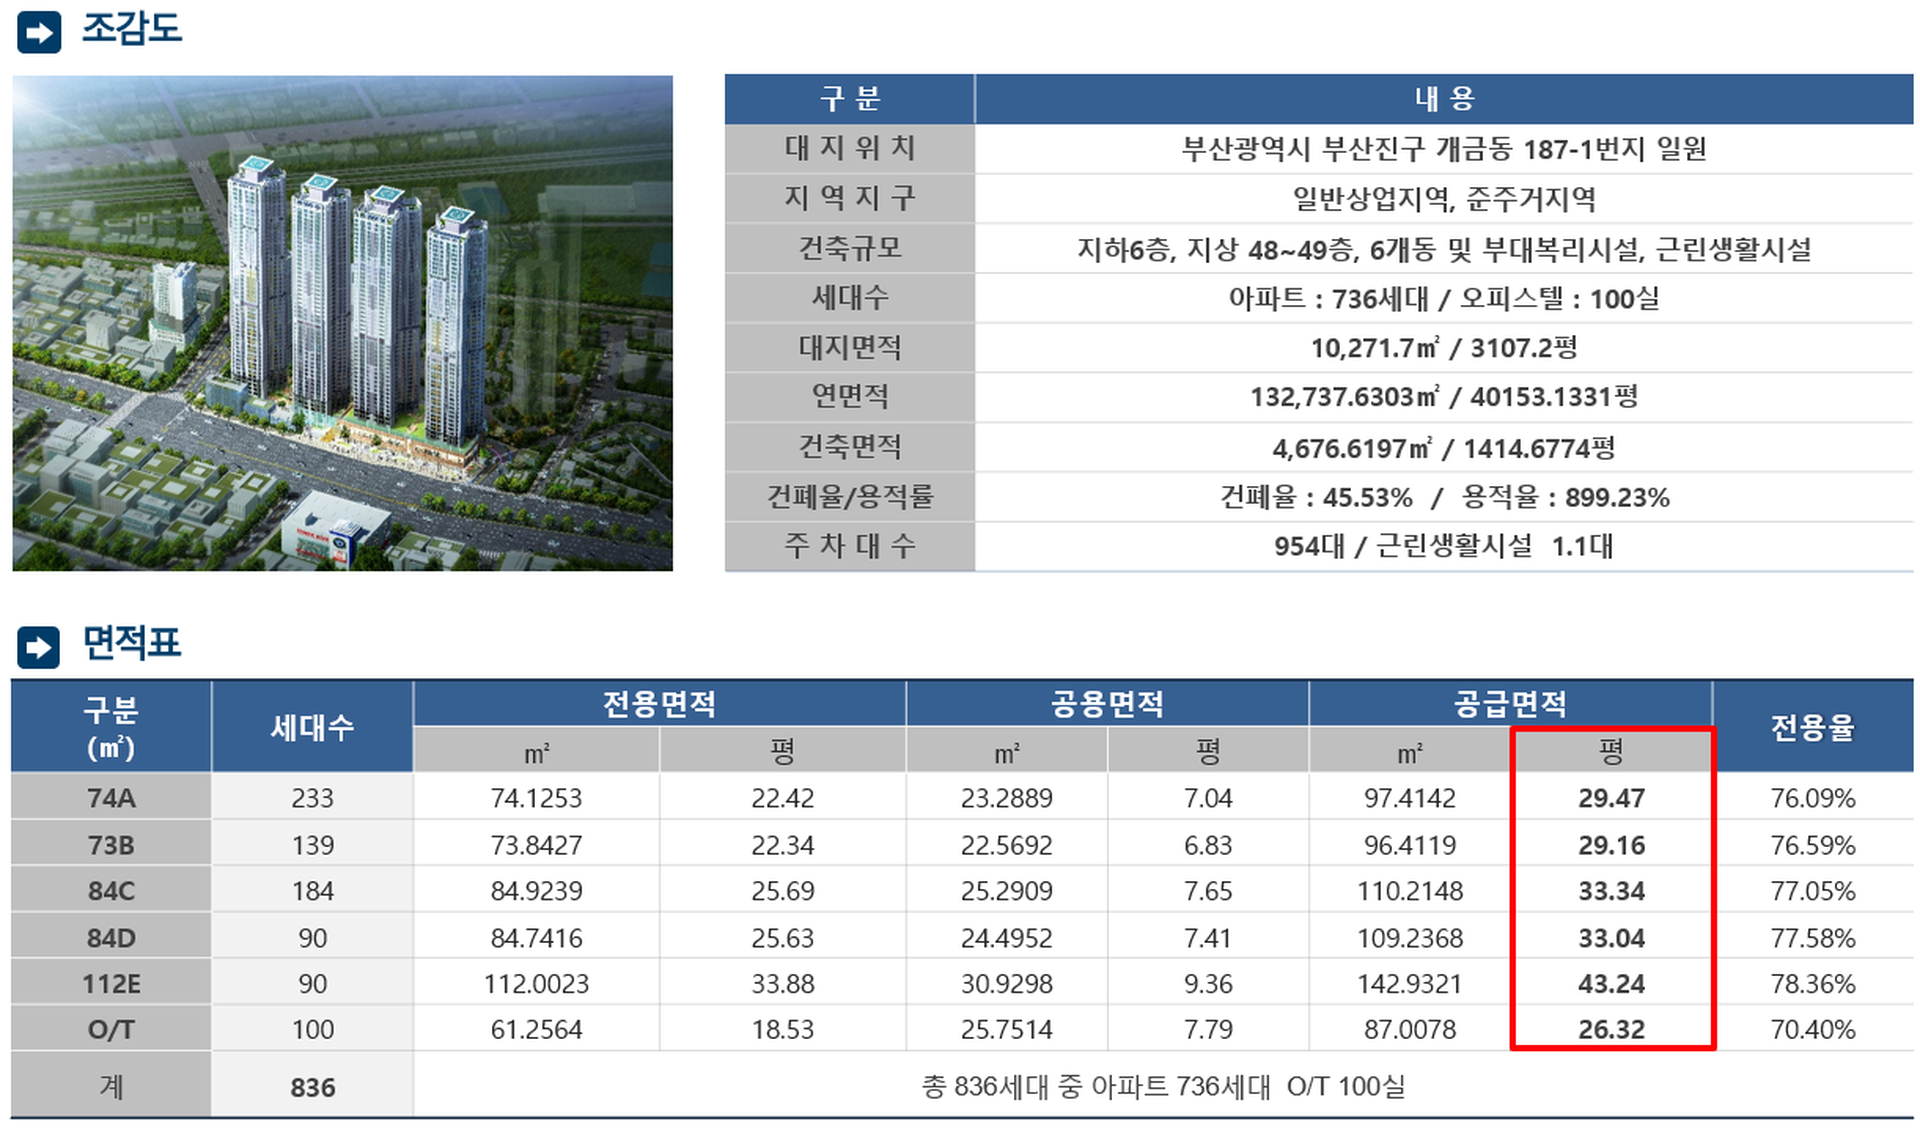The image size is (1920, 1130).
Task: Click the total 836 households cell
Action: click(x=312, y=1087)
